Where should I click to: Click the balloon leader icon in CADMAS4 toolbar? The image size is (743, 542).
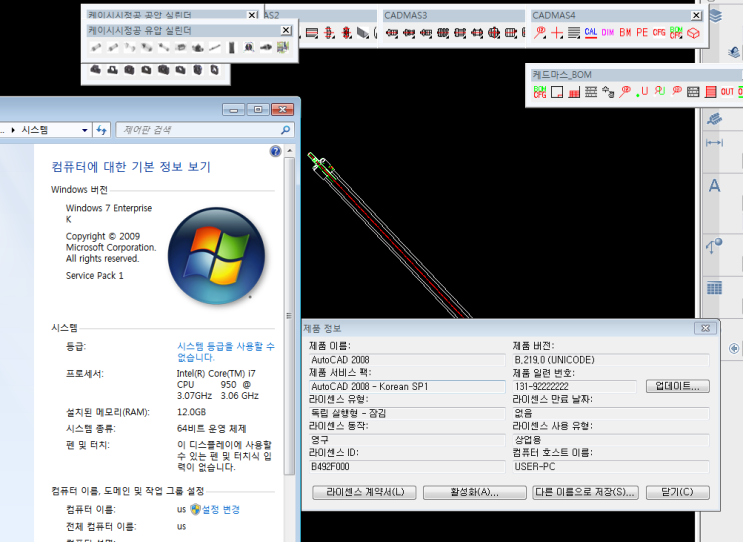pyautogui.click(x=540, y=33)
